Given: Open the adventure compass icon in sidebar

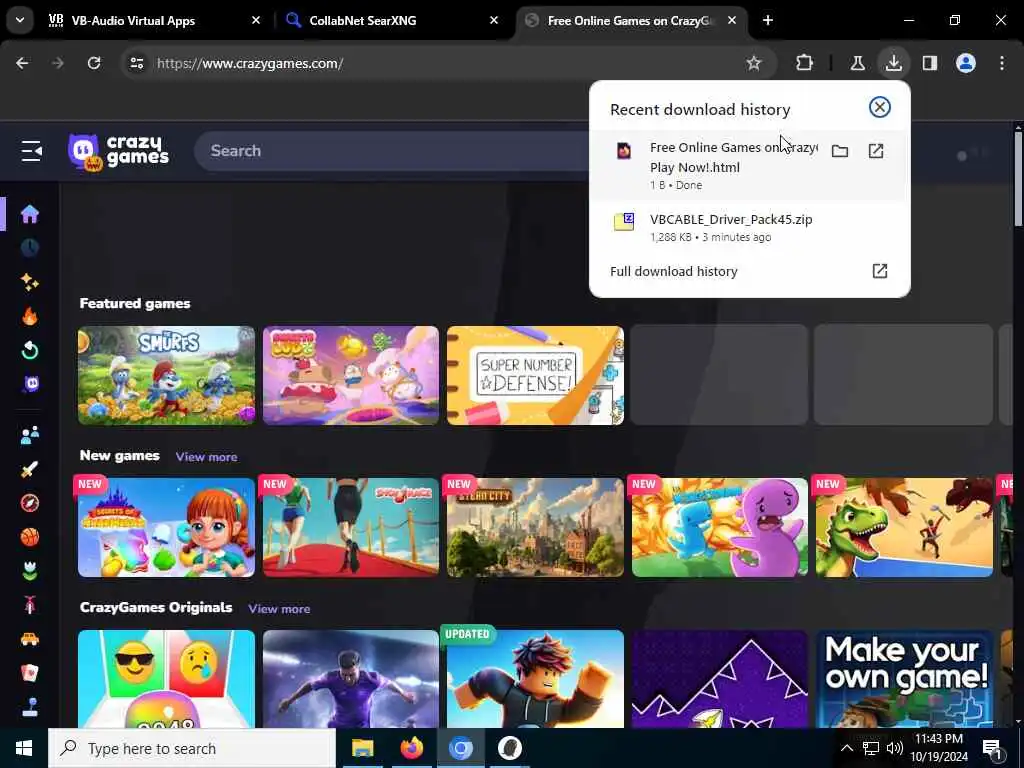Looking at the screenshot, I should [x=29, y=503].
